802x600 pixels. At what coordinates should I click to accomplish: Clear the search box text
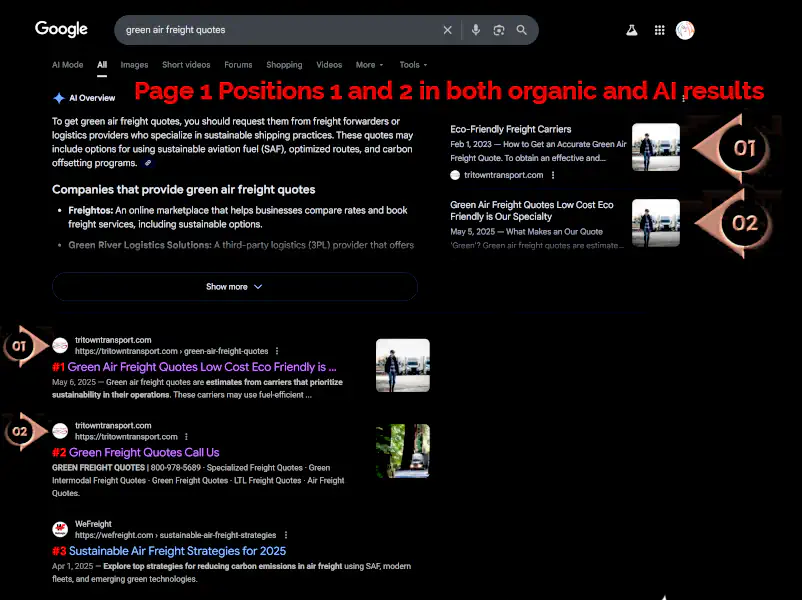coord(447,30)
